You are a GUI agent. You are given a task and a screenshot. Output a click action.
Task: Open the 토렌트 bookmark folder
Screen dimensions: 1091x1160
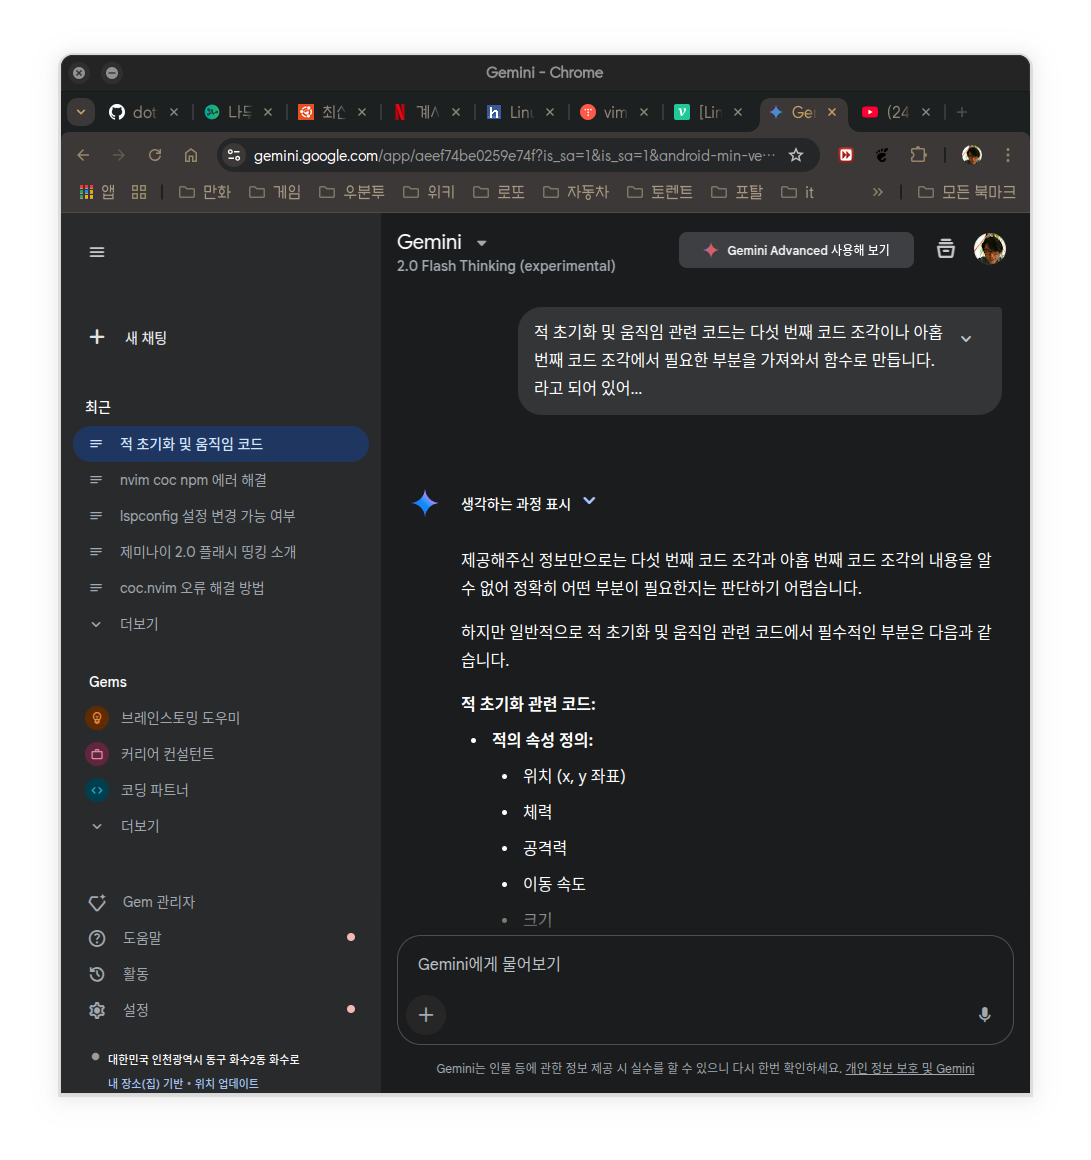point(660,192)
